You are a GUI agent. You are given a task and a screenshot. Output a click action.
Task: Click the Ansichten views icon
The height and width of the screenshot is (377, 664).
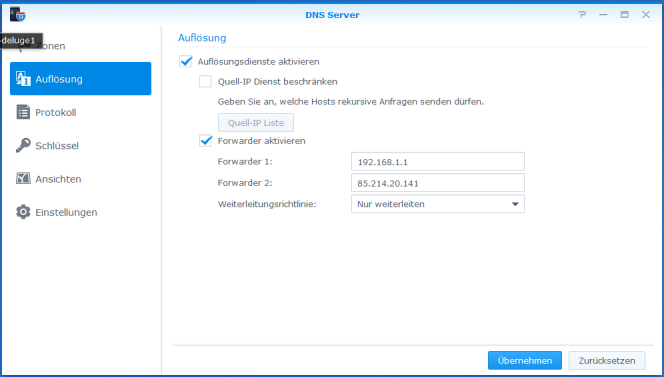point(23,178)
